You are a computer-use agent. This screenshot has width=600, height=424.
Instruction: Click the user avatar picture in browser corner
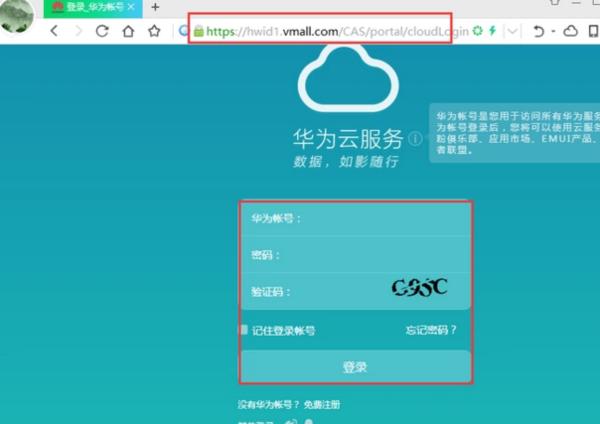(16, 15)
